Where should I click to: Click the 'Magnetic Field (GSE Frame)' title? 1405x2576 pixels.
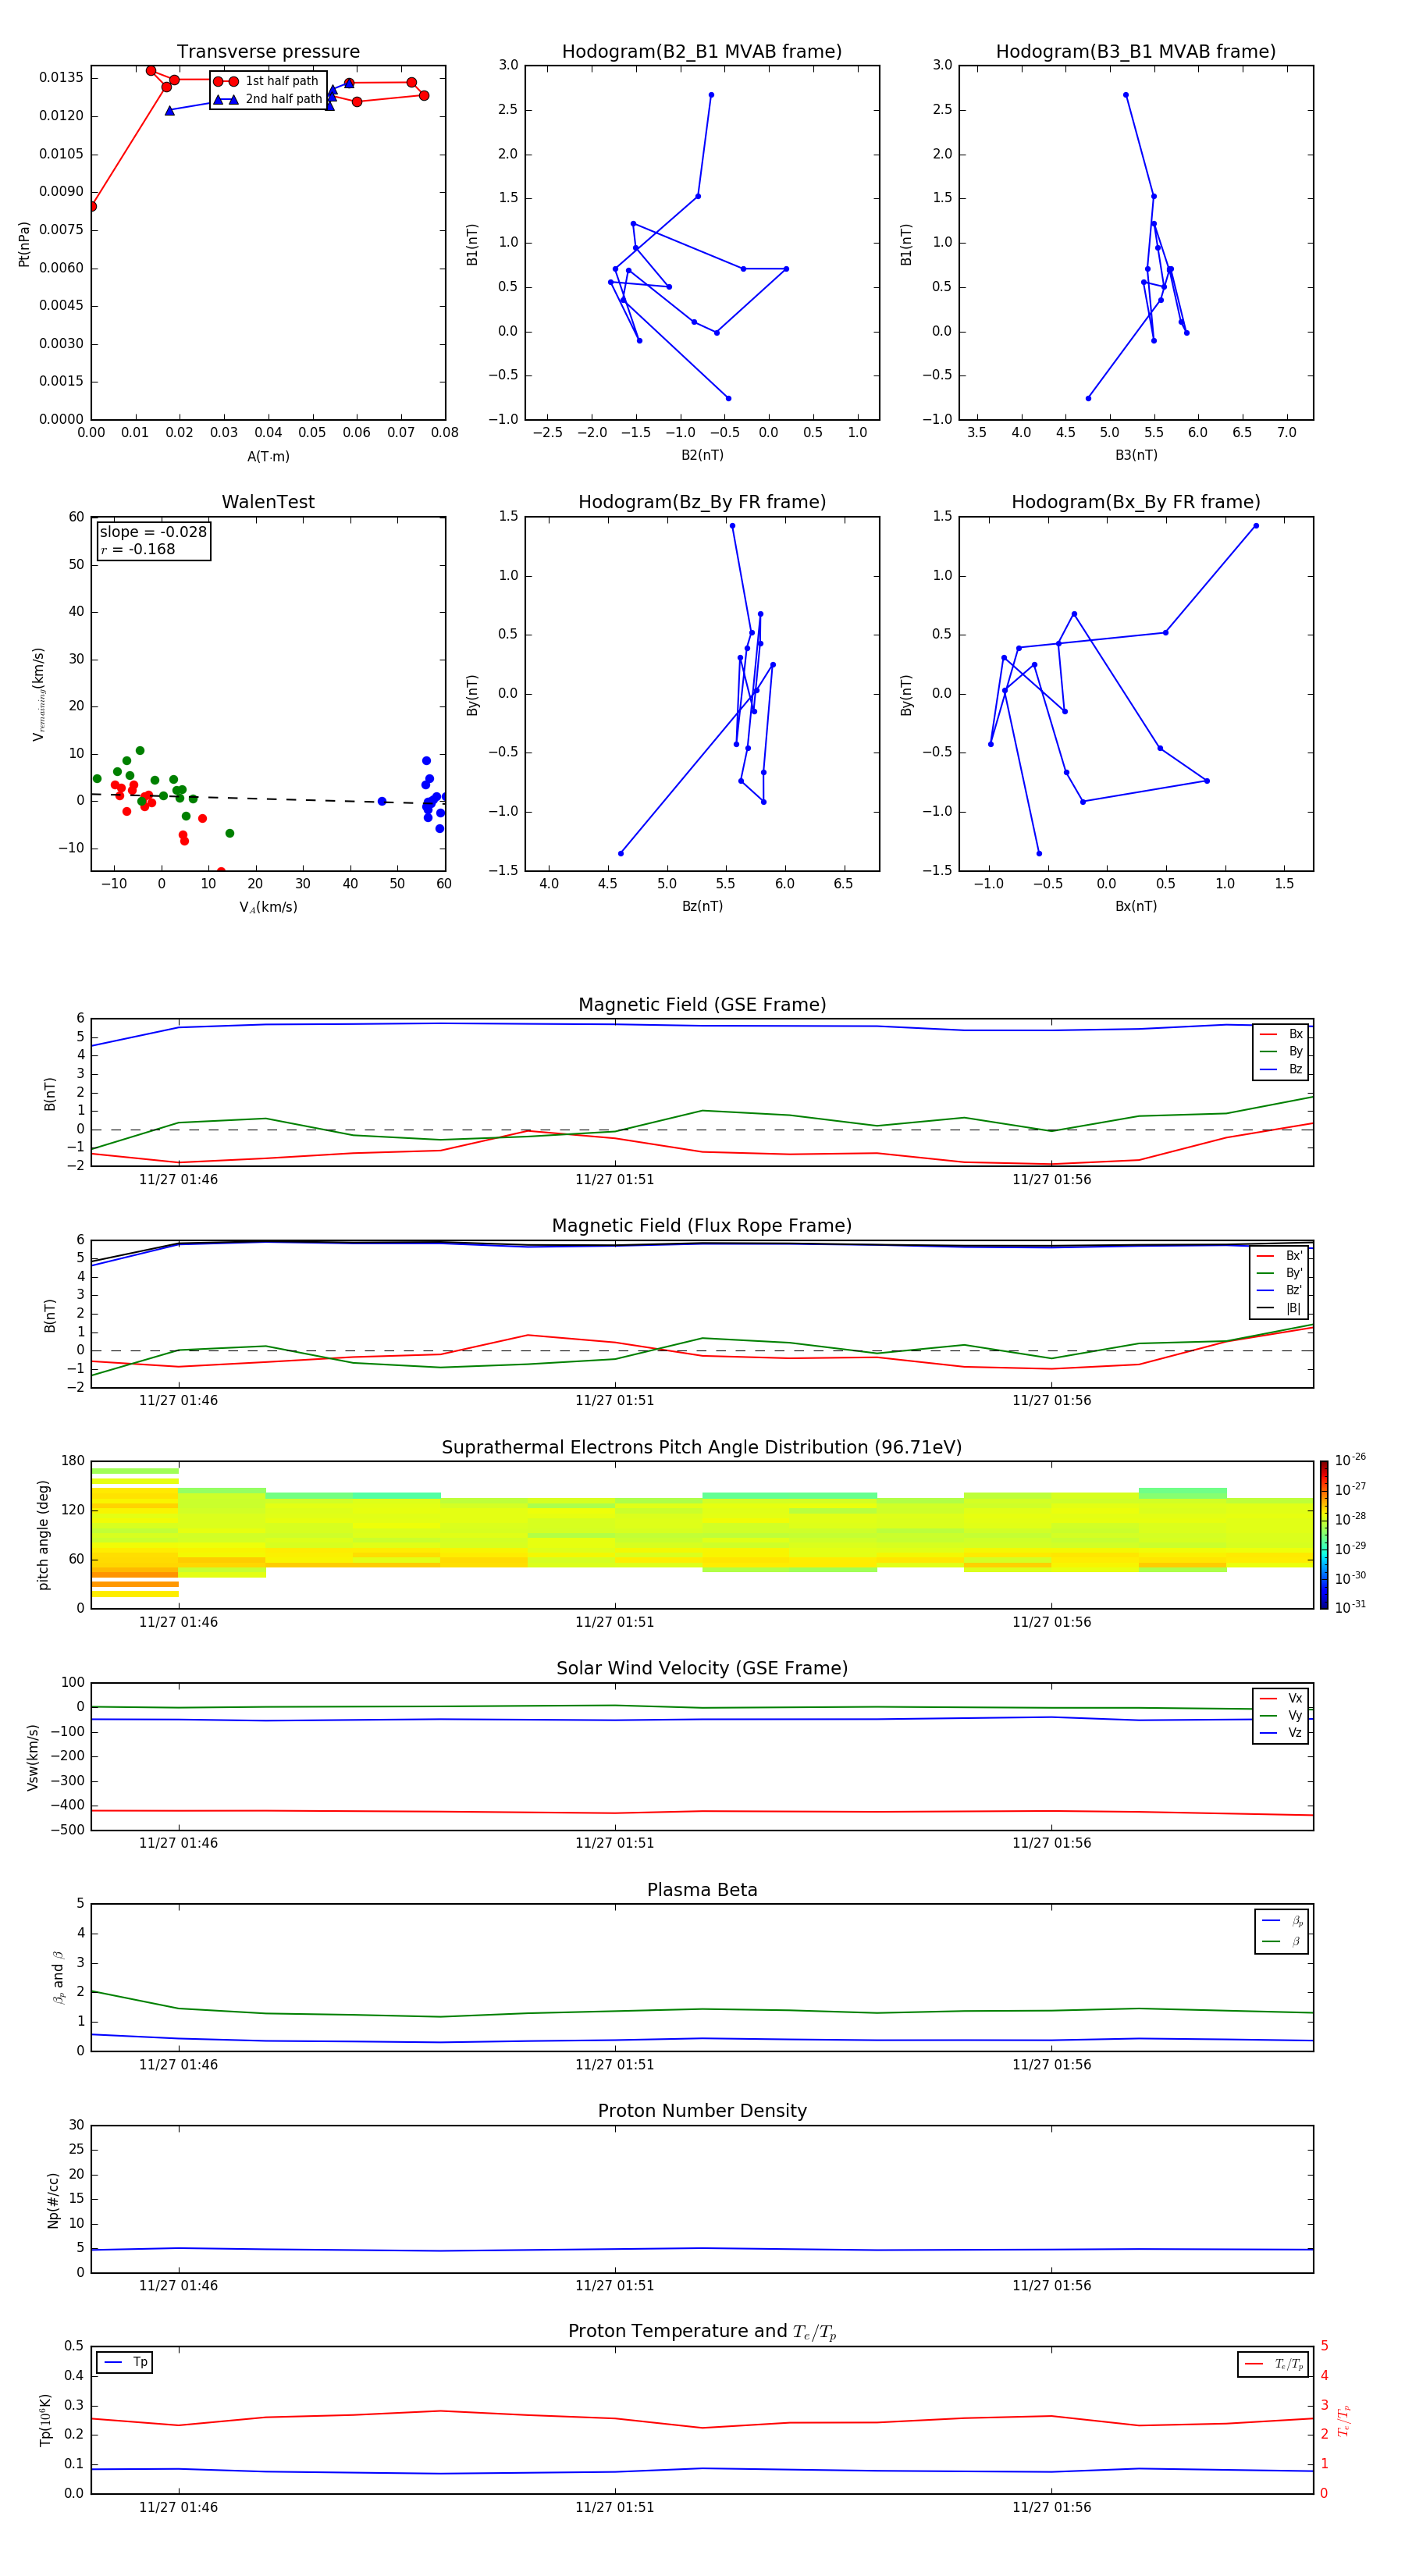(x=702, y=1005)
